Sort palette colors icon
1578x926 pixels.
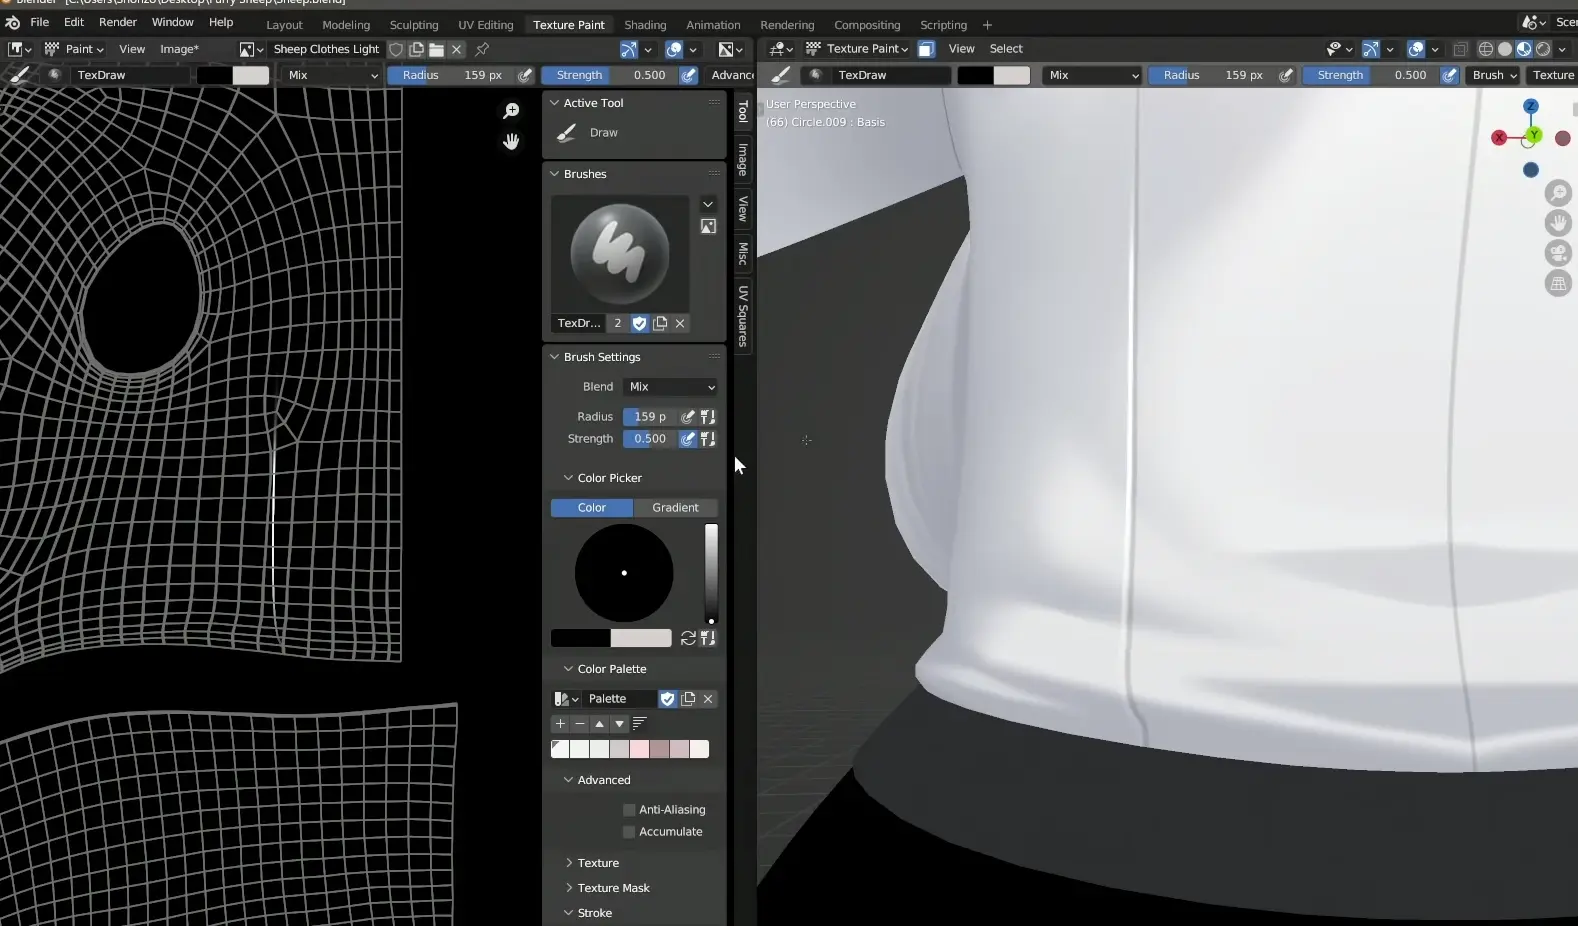click(x=640, y=724)
